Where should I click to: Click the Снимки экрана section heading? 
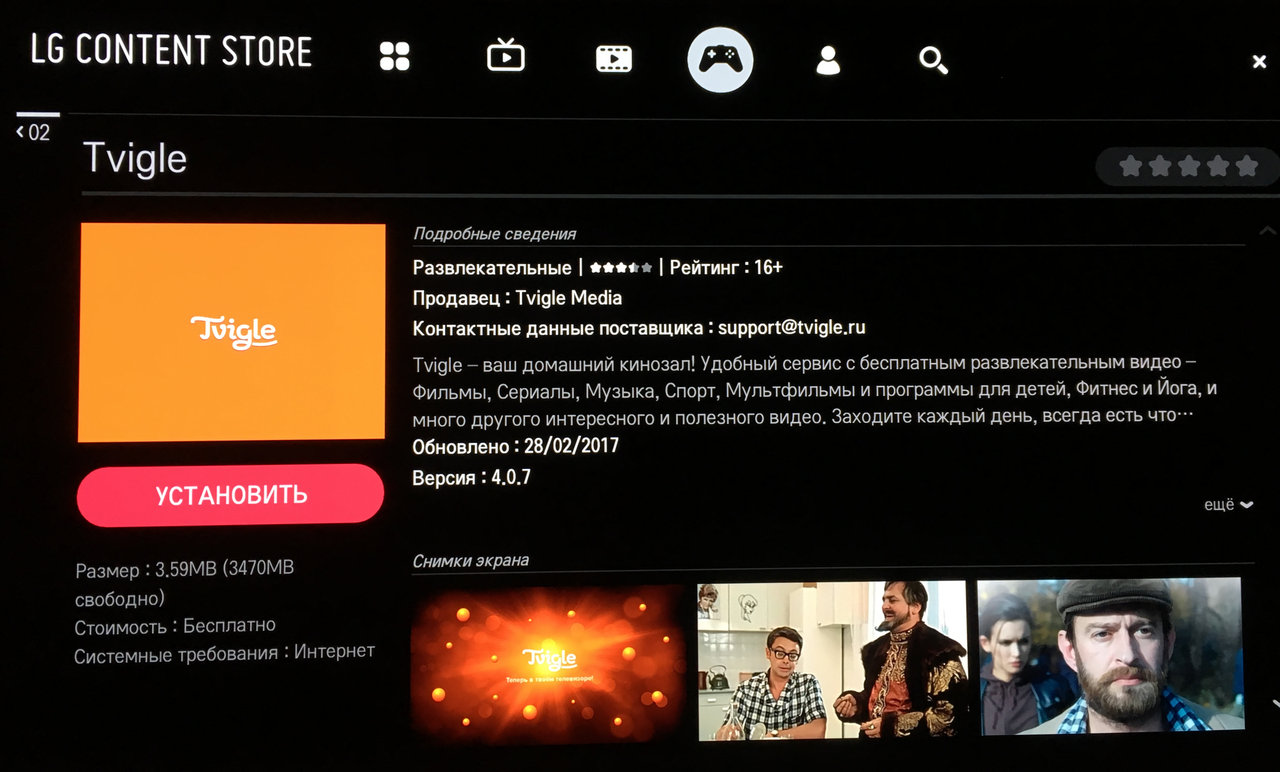pyautogui.click(x=471, y=561)
